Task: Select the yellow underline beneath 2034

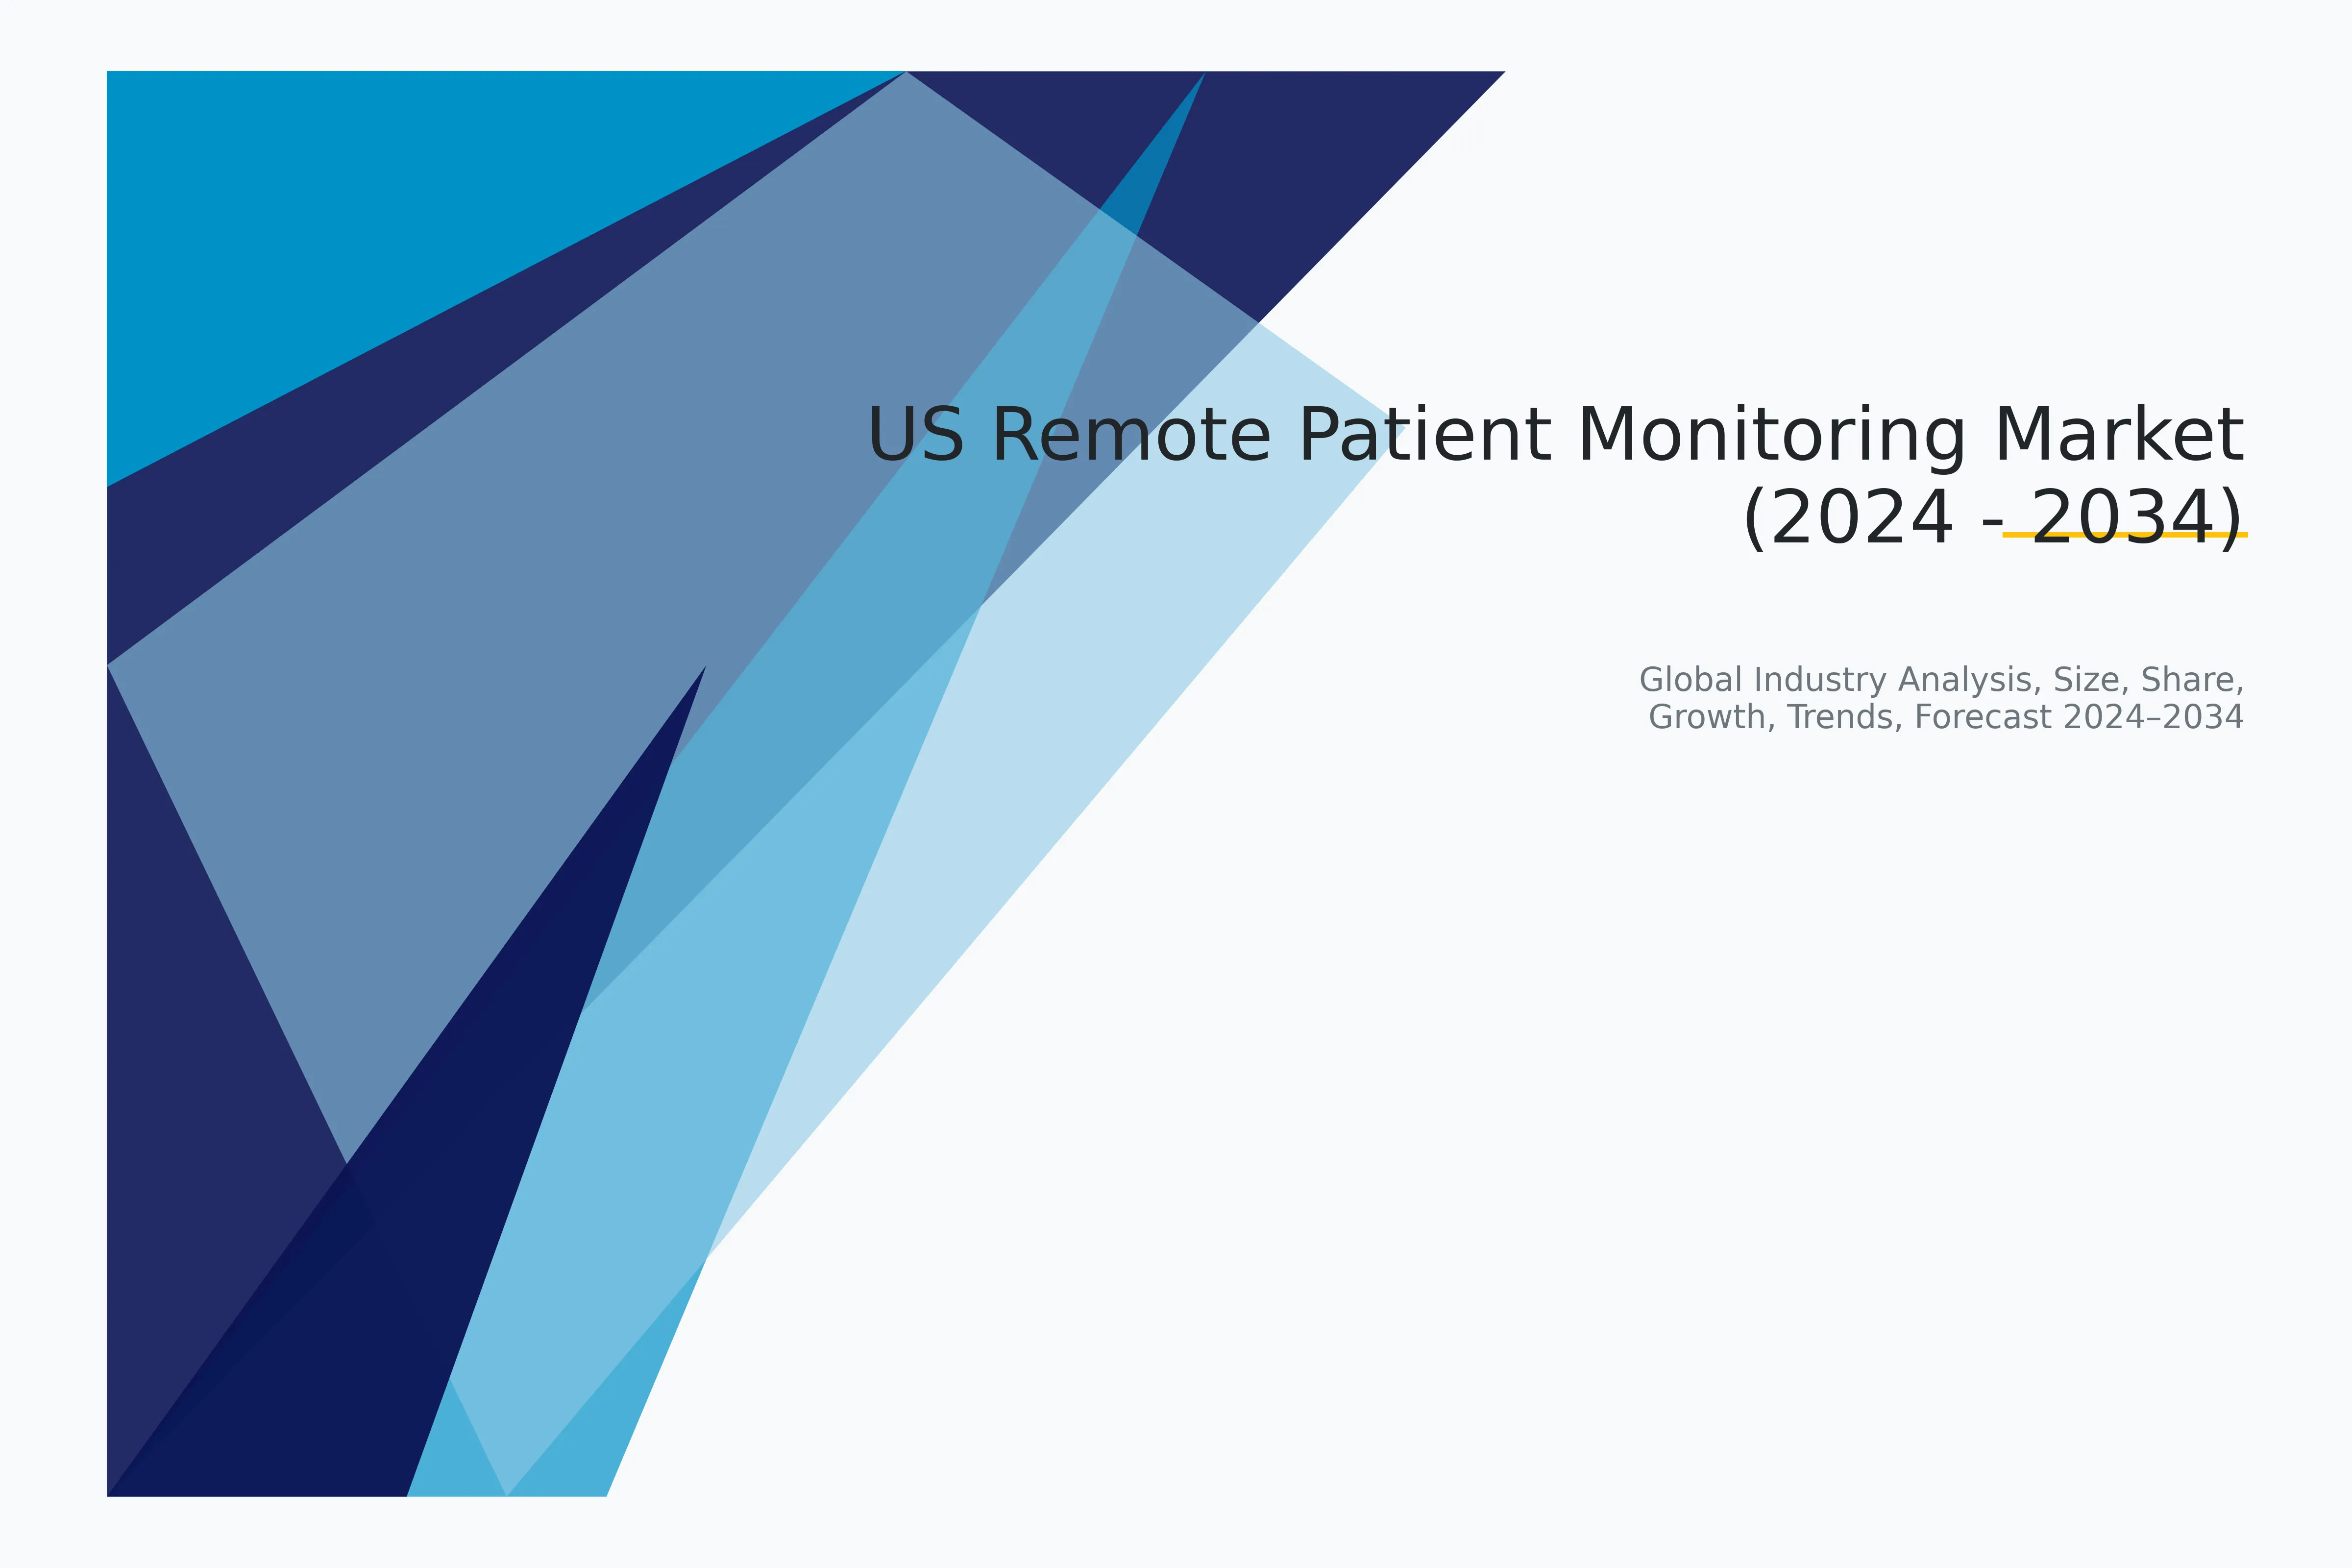Action: pos(2124,536)
